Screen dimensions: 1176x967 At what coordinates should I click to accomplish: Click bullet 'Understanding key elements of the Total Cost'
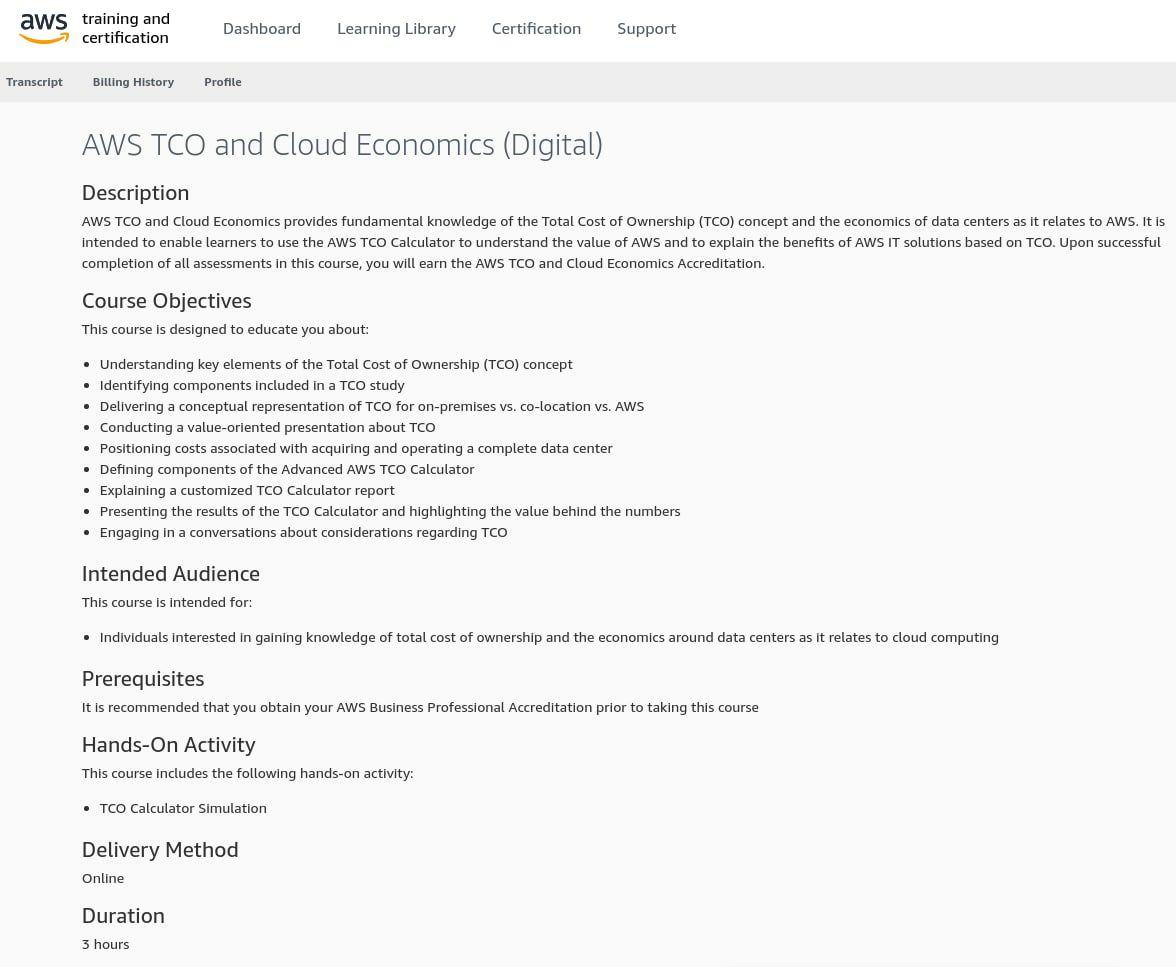coord(336,365)
